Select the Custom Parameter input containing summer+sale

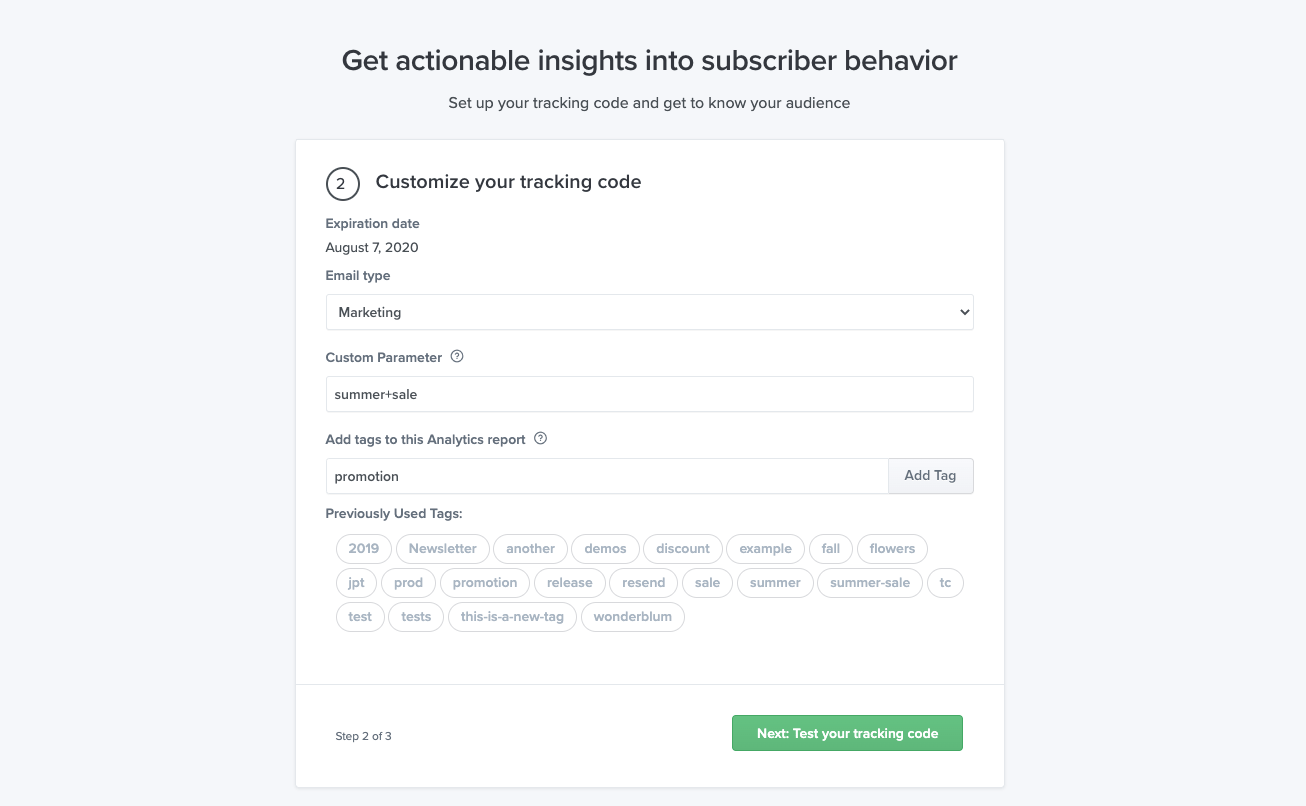tap(649, 394)
